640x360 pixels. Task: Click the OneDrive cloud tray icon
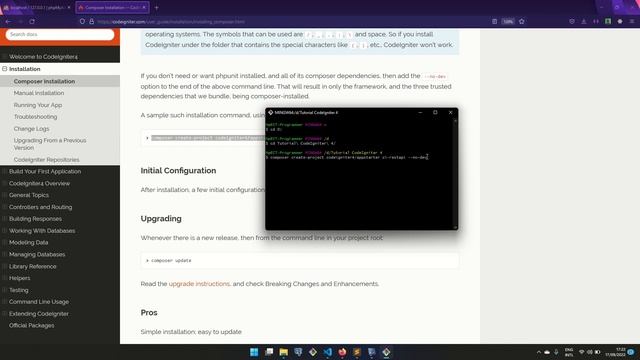(x=547, y=352)
